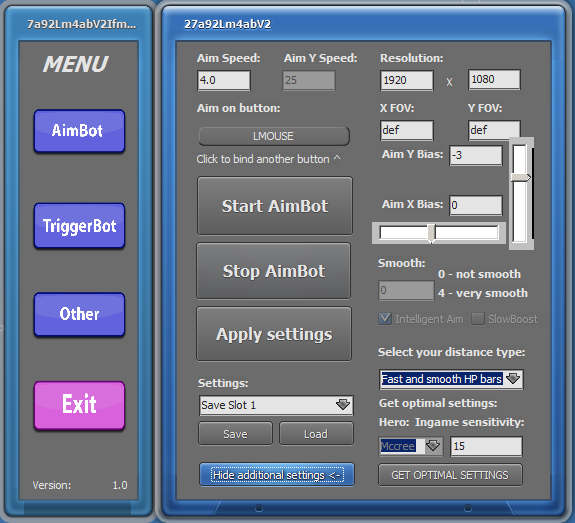This screenshot has width=575, height=523.
Task: Click the GET OPTIMAL SETTINGS button
Action: (x=450, y=475)
